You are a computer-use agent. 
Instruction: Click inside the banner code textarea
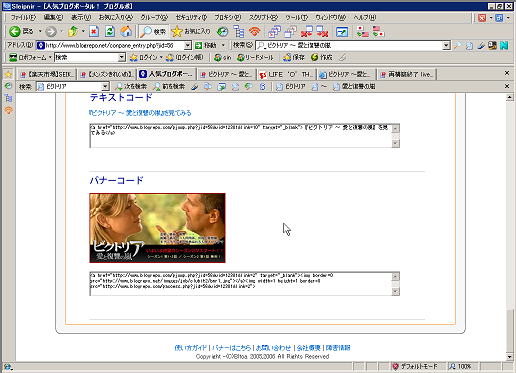pos(241,284)
